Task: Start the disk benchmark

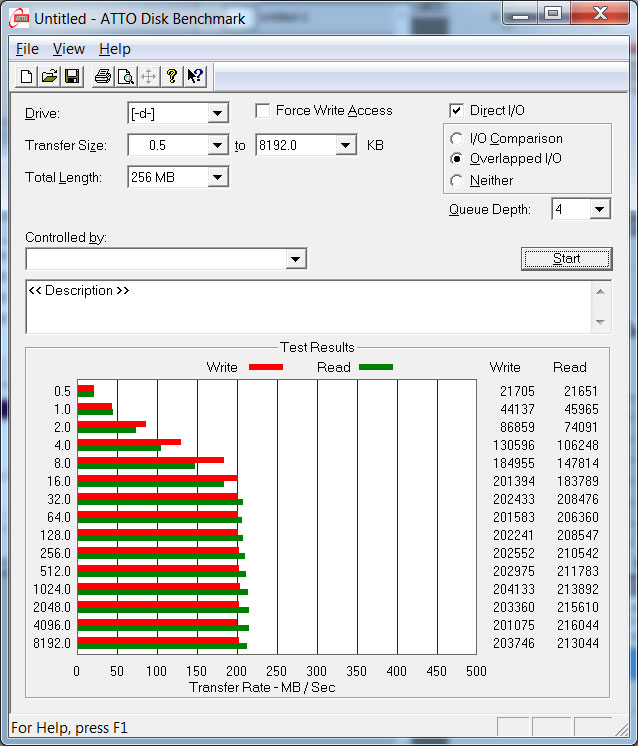Action: (x=566, y=259)
